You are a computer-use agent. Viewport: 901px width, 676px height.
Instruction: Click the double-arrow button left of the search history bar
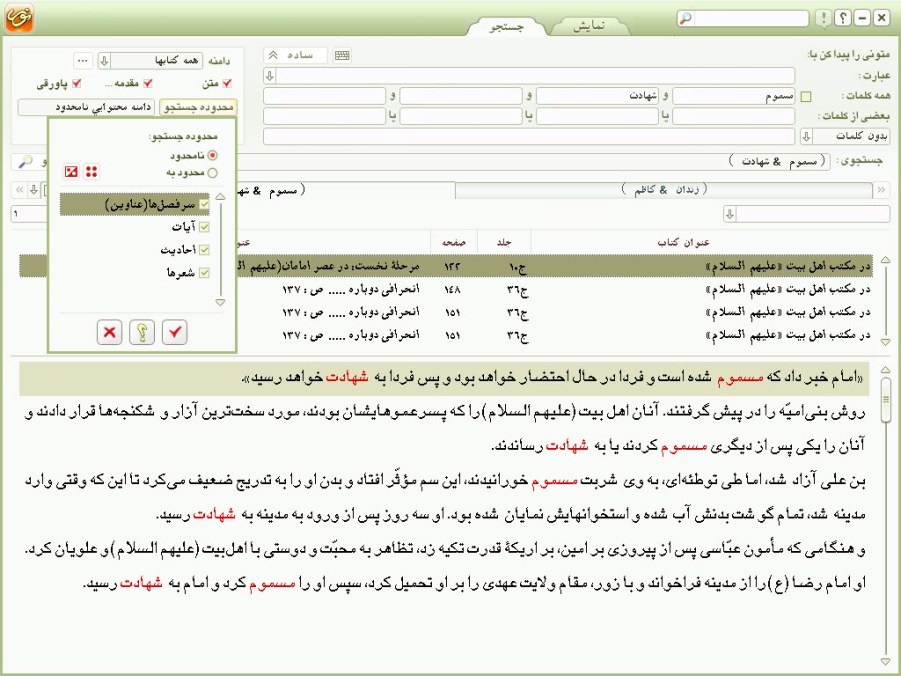point(20,190)
